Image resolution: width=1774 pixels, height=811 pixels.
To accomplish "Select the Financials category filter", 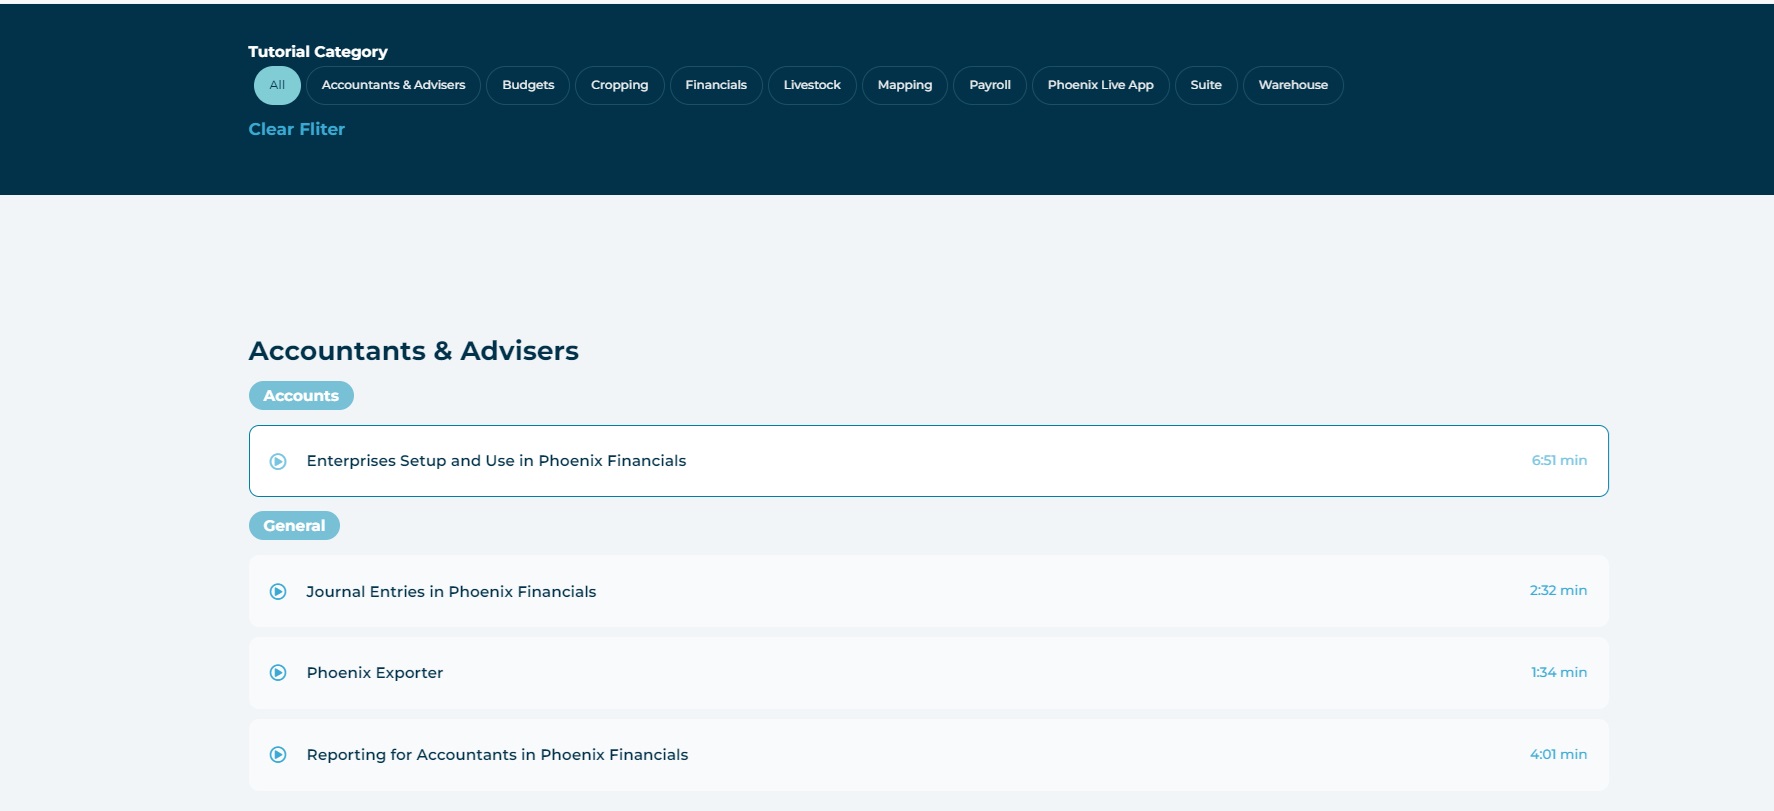I will click(x=716, y=85).
